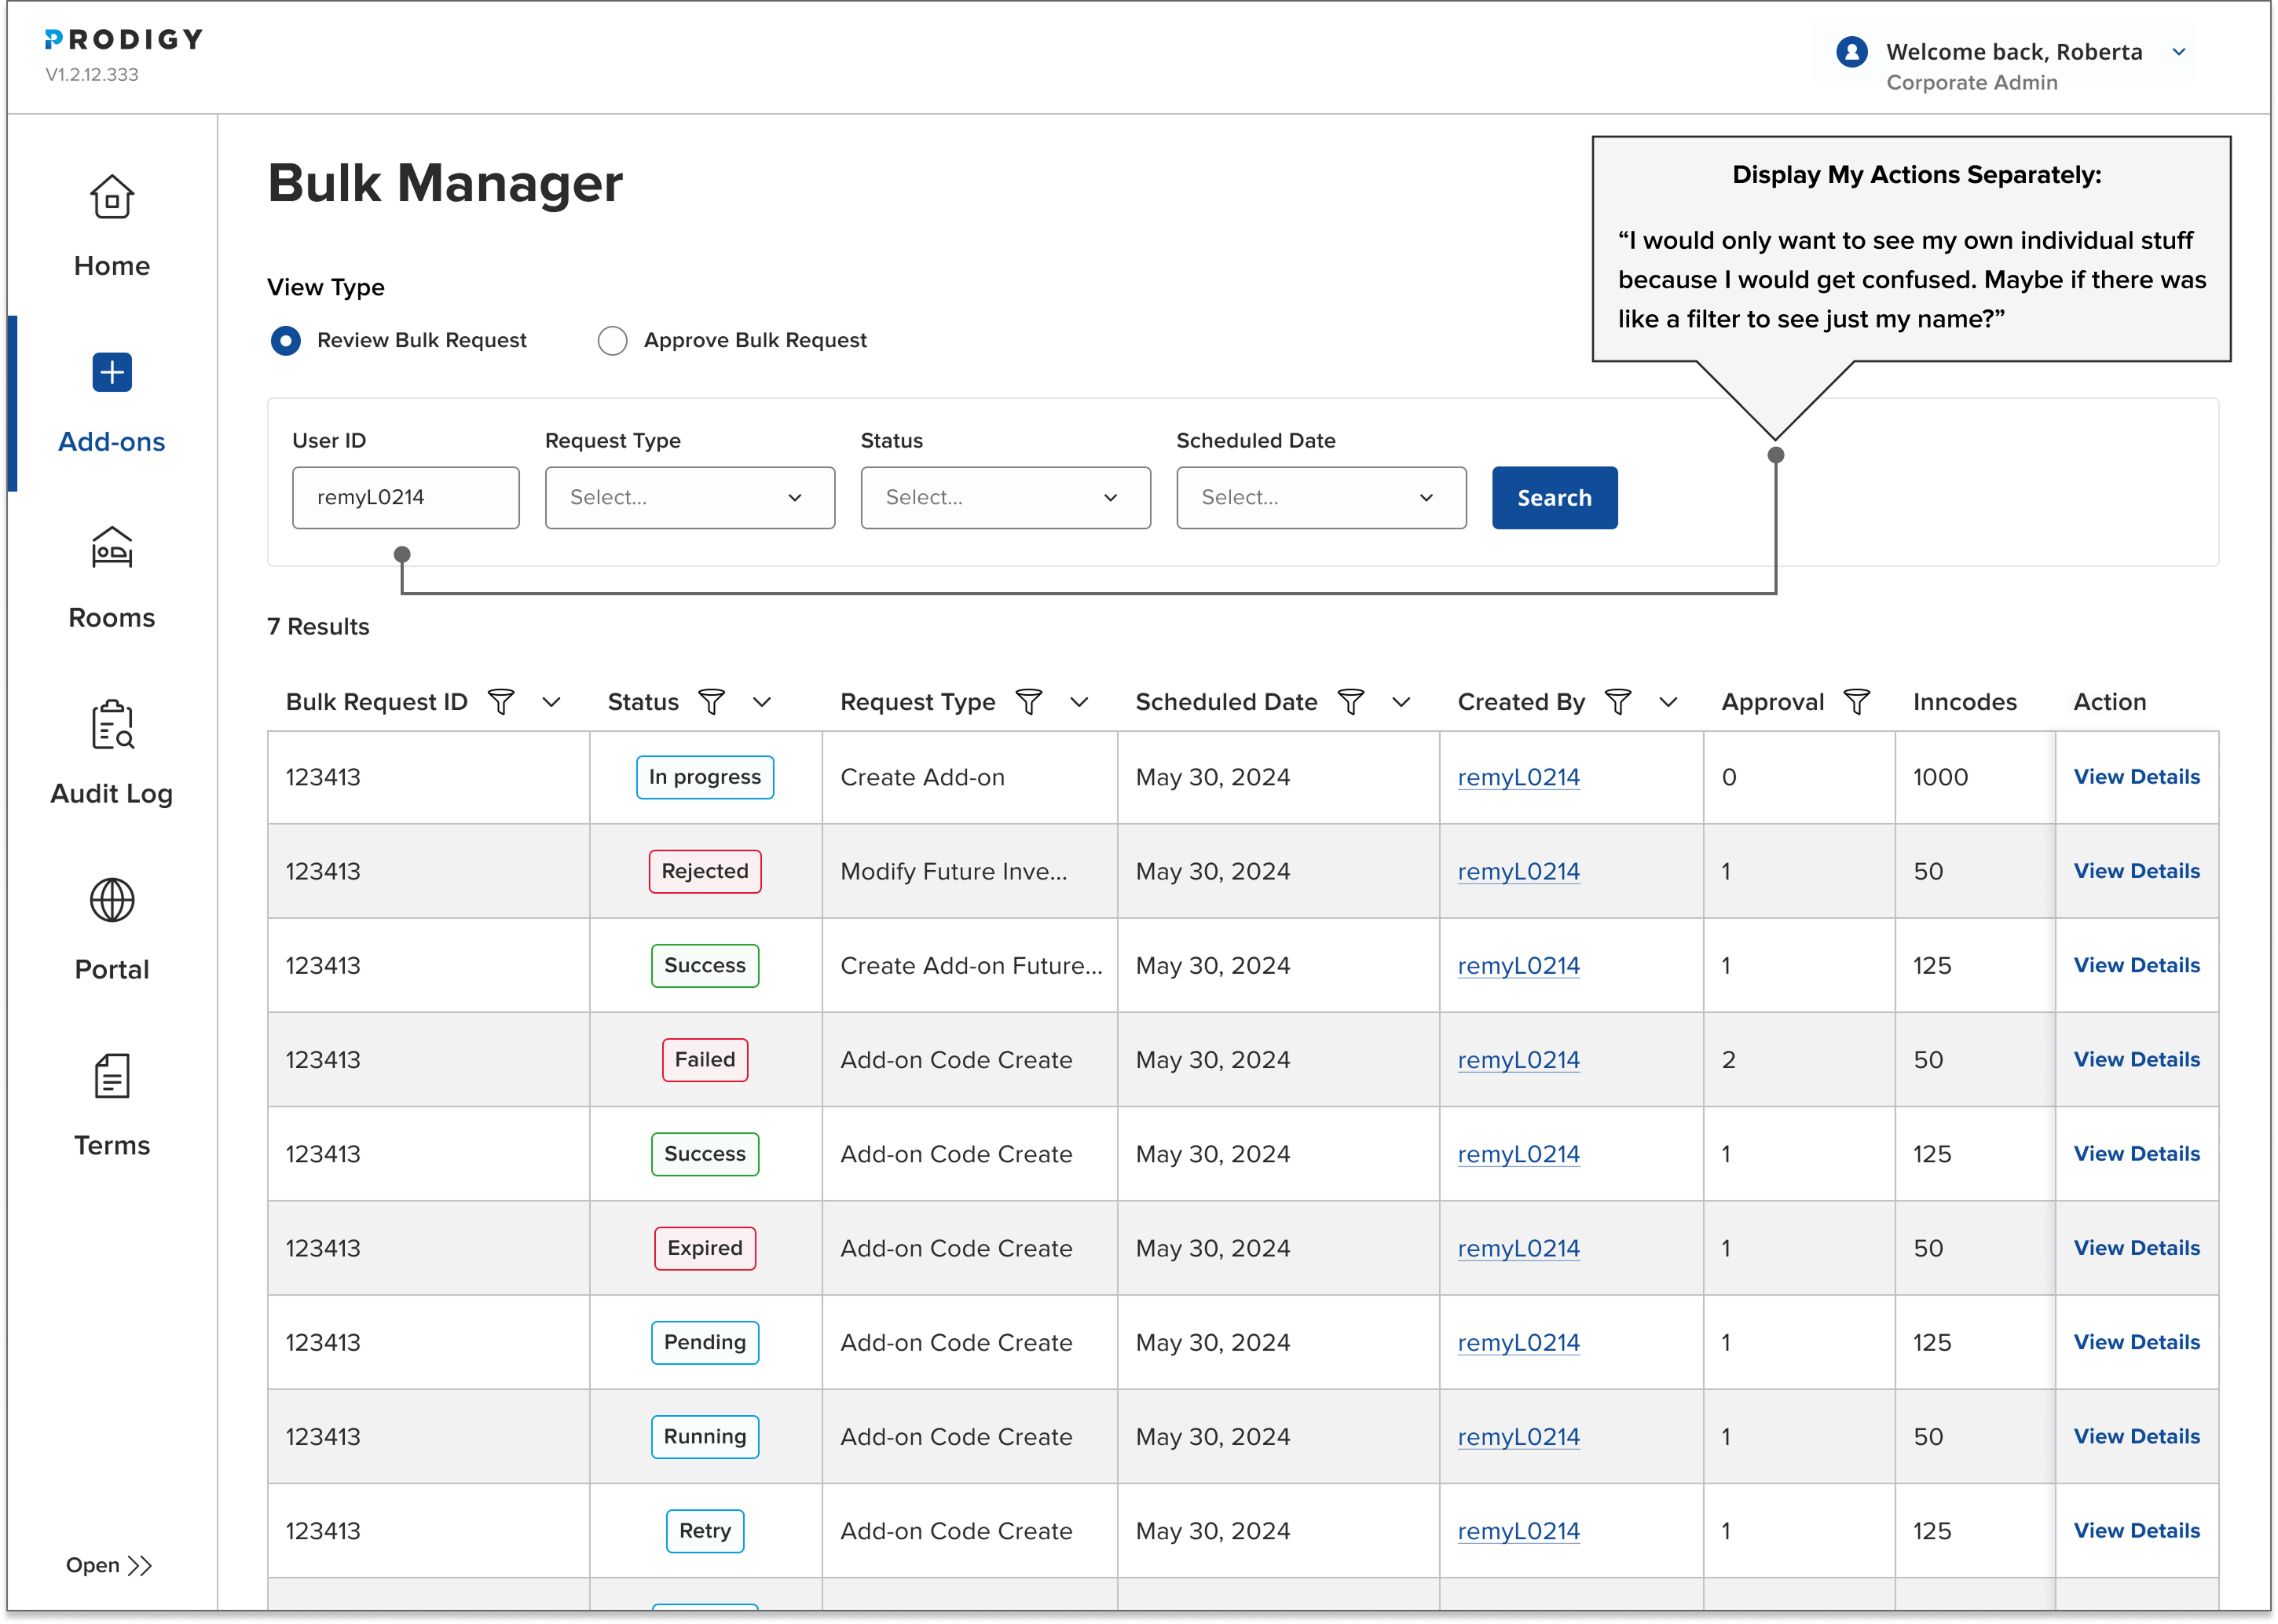
Task: Select Approve Bulk Request radio button
Action: 612,341
